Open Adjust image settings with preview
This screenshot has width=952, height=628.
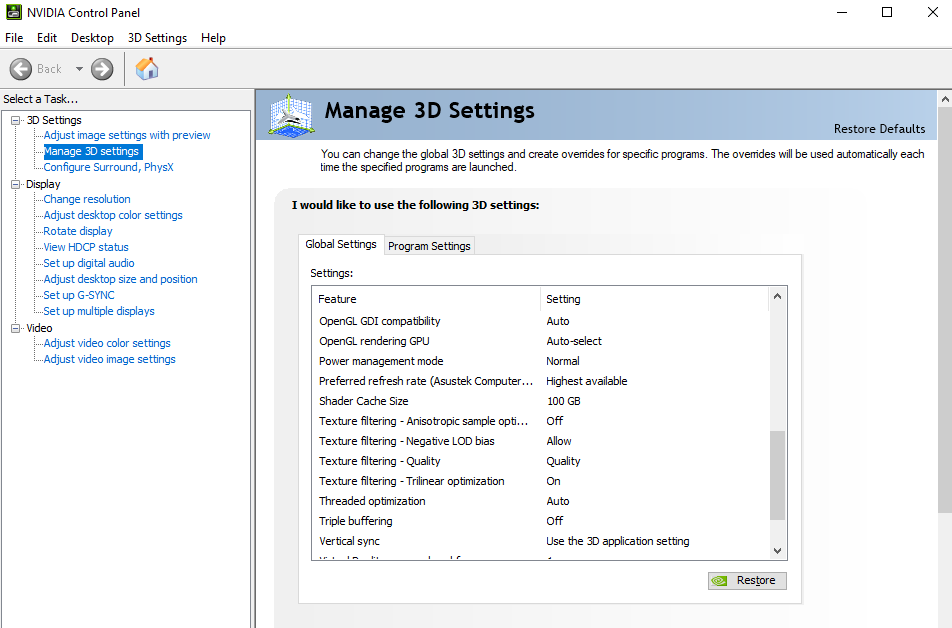(127, 135)
